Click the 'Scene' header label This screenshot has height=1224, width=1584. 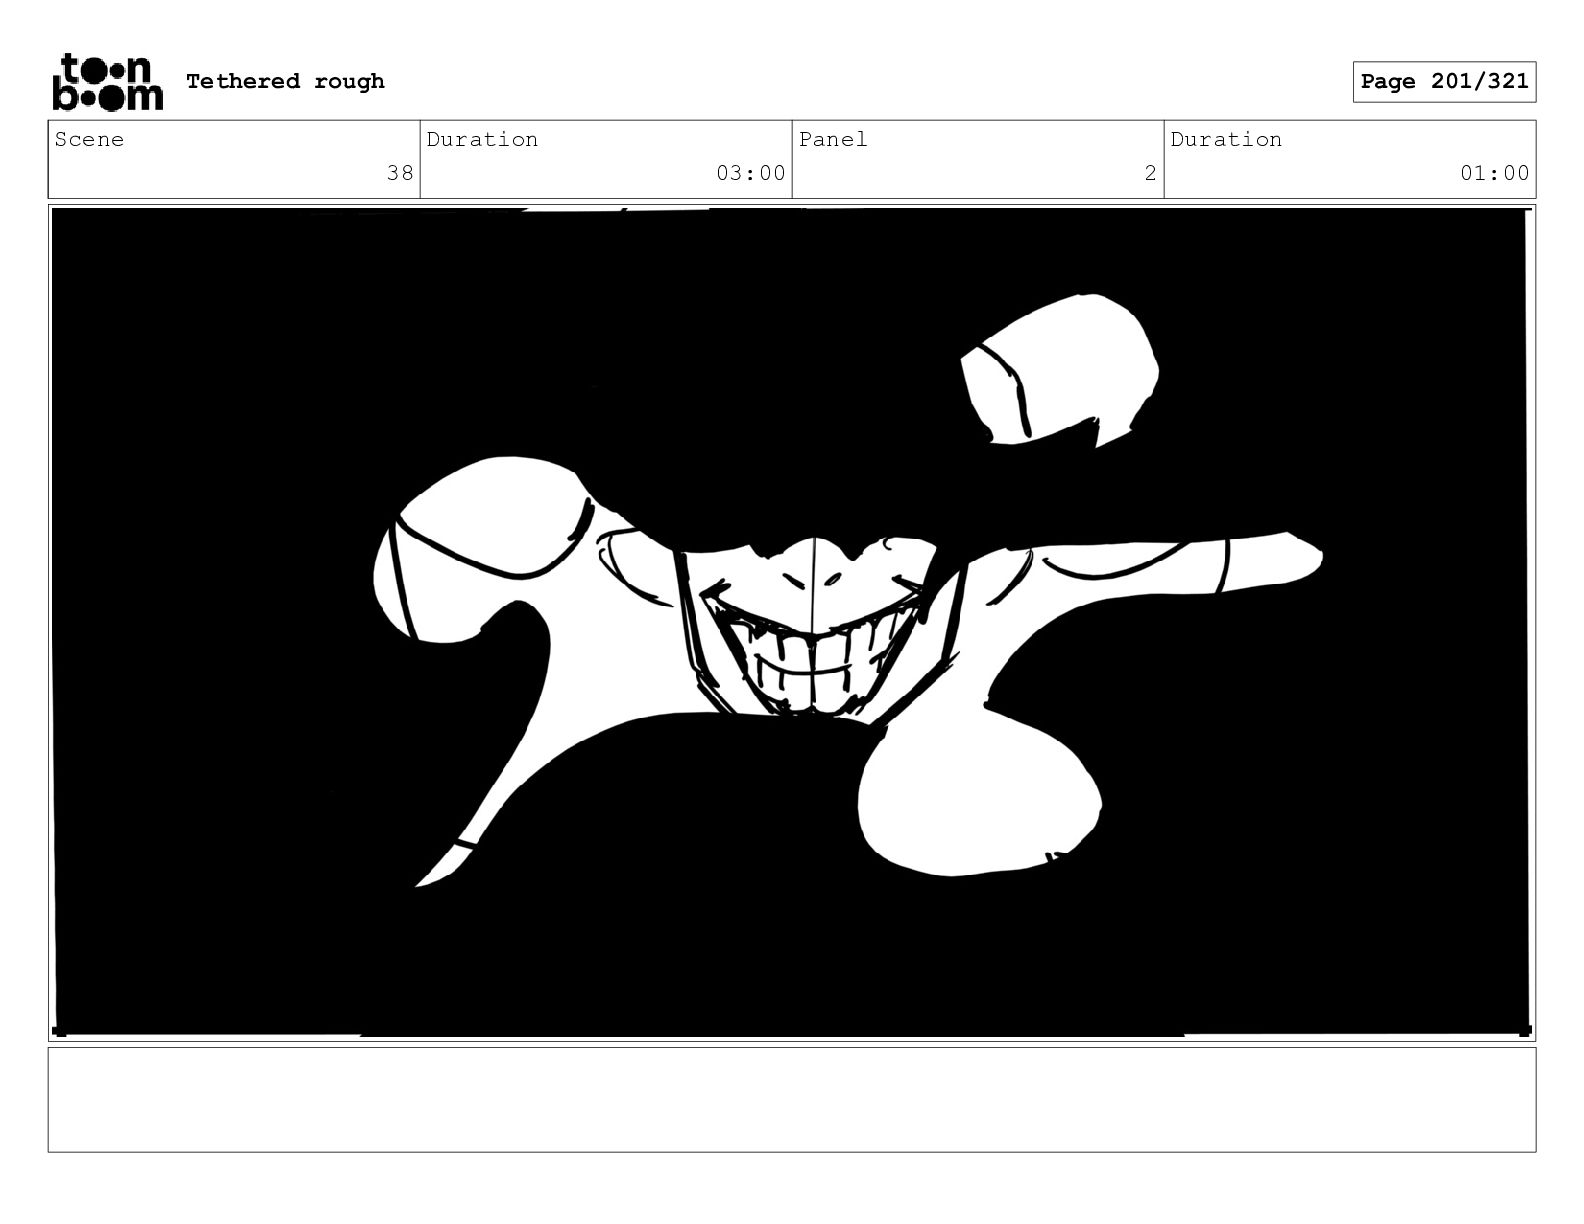click(x=89, y=139)
